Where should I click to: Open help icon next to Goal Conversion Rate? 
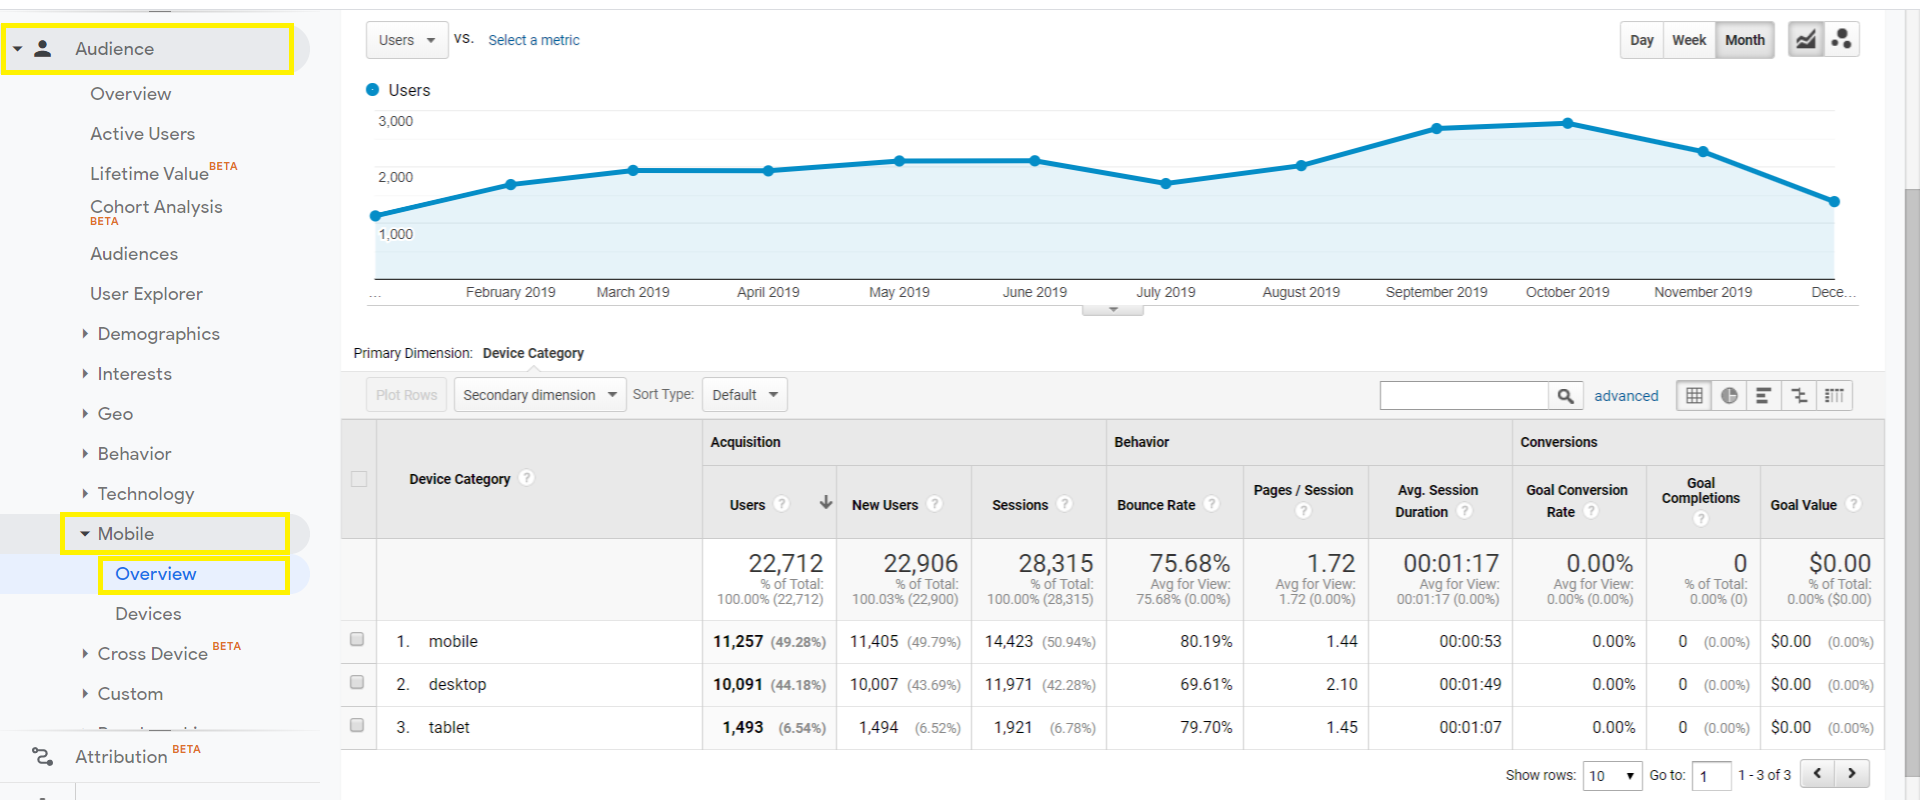(1591, 511)
